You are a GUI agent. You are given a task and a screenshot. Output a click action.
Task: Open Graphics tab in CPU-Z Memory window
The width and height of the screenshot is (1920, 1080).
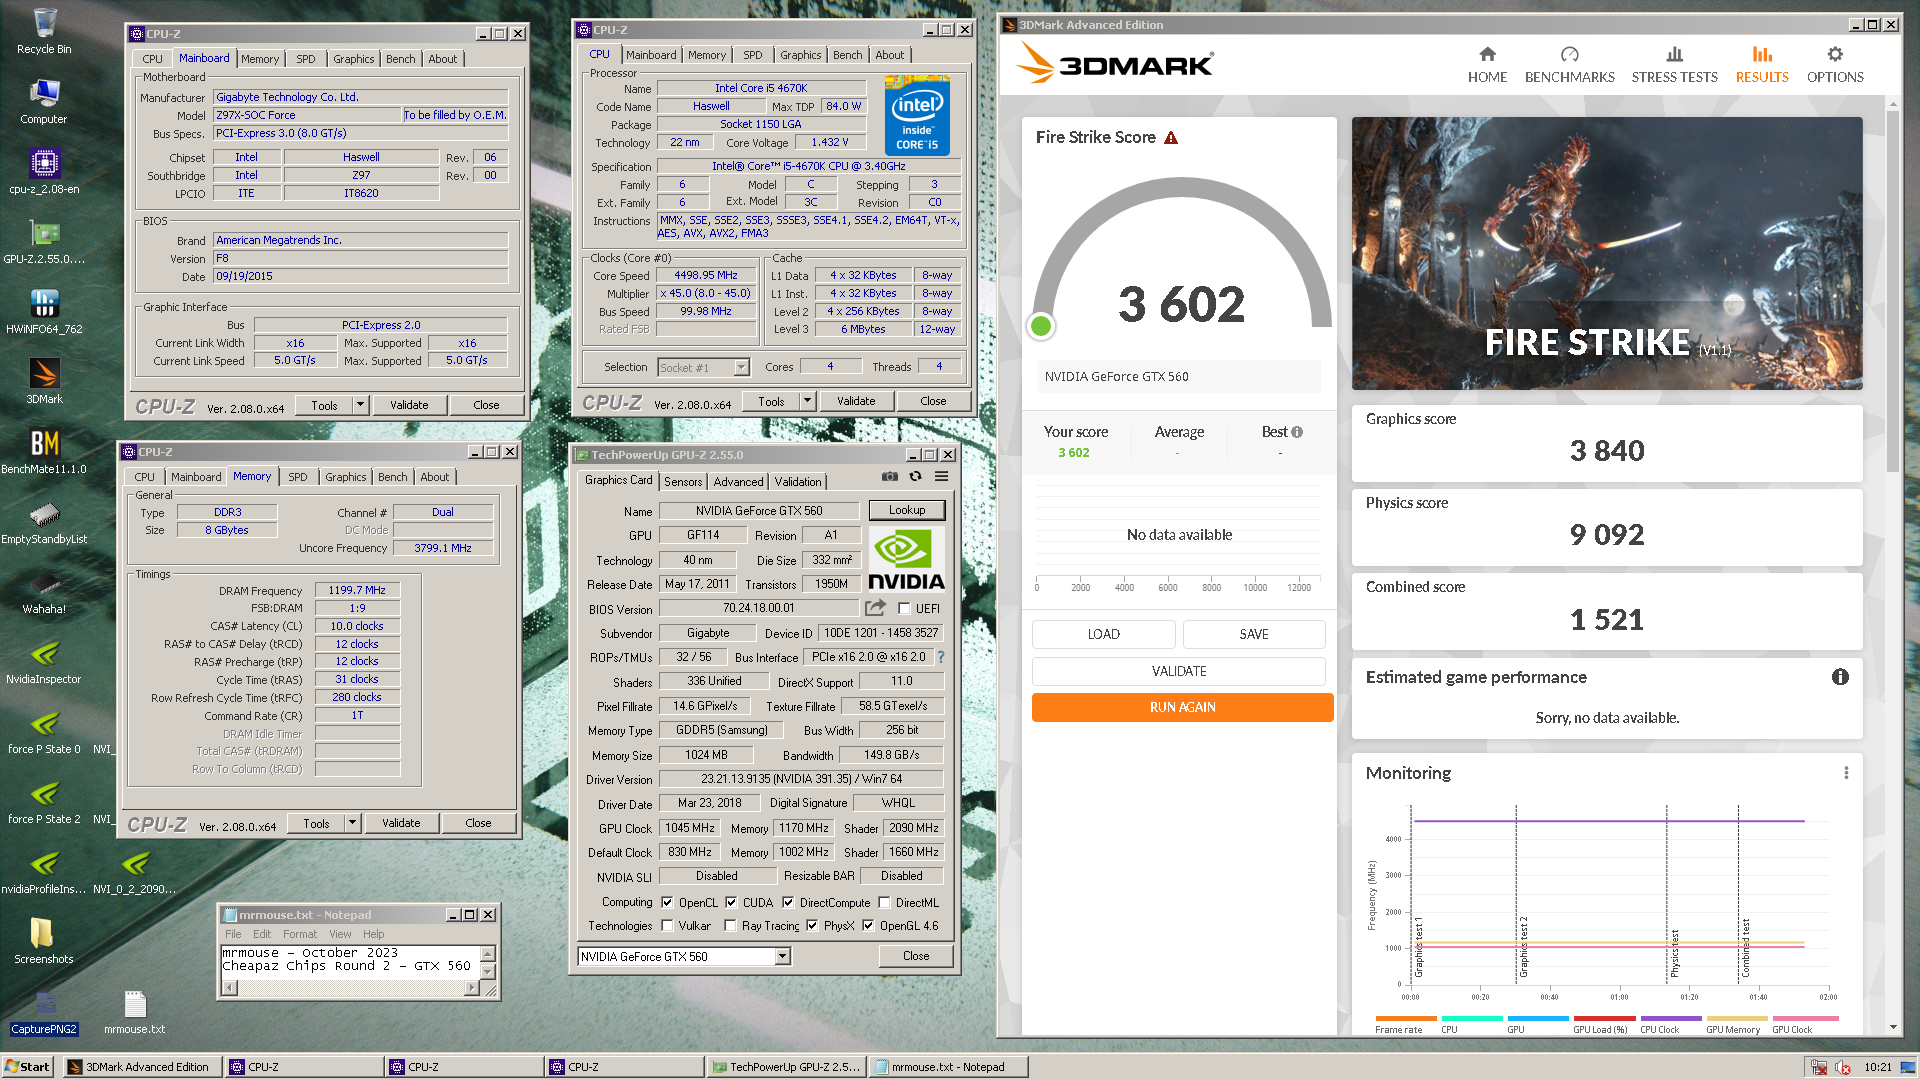(x=346, y=477)
